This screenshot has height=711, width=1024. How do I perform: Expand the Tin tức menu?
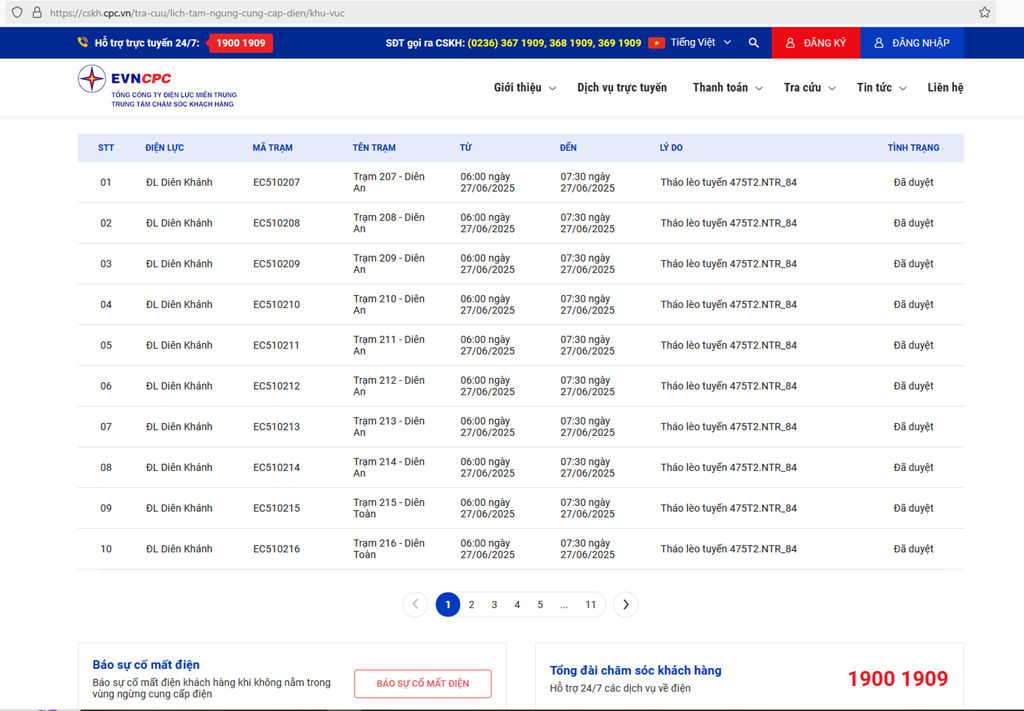point(881,87)
